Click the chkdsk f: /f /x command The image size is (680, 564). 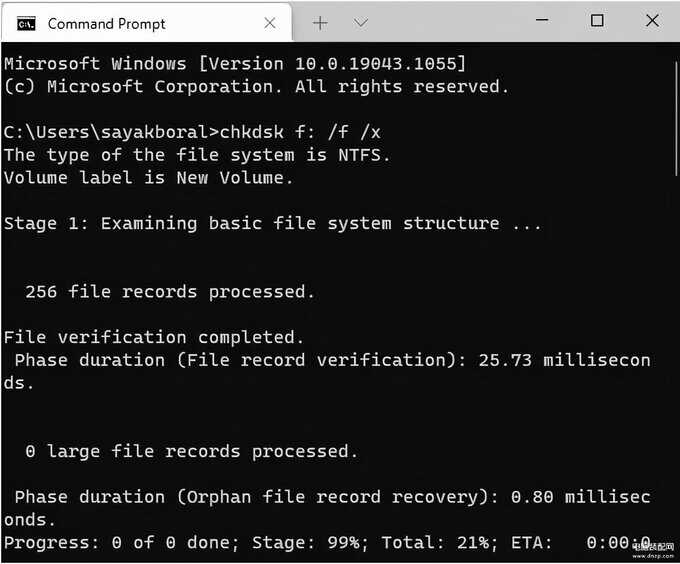pos(300,132)
